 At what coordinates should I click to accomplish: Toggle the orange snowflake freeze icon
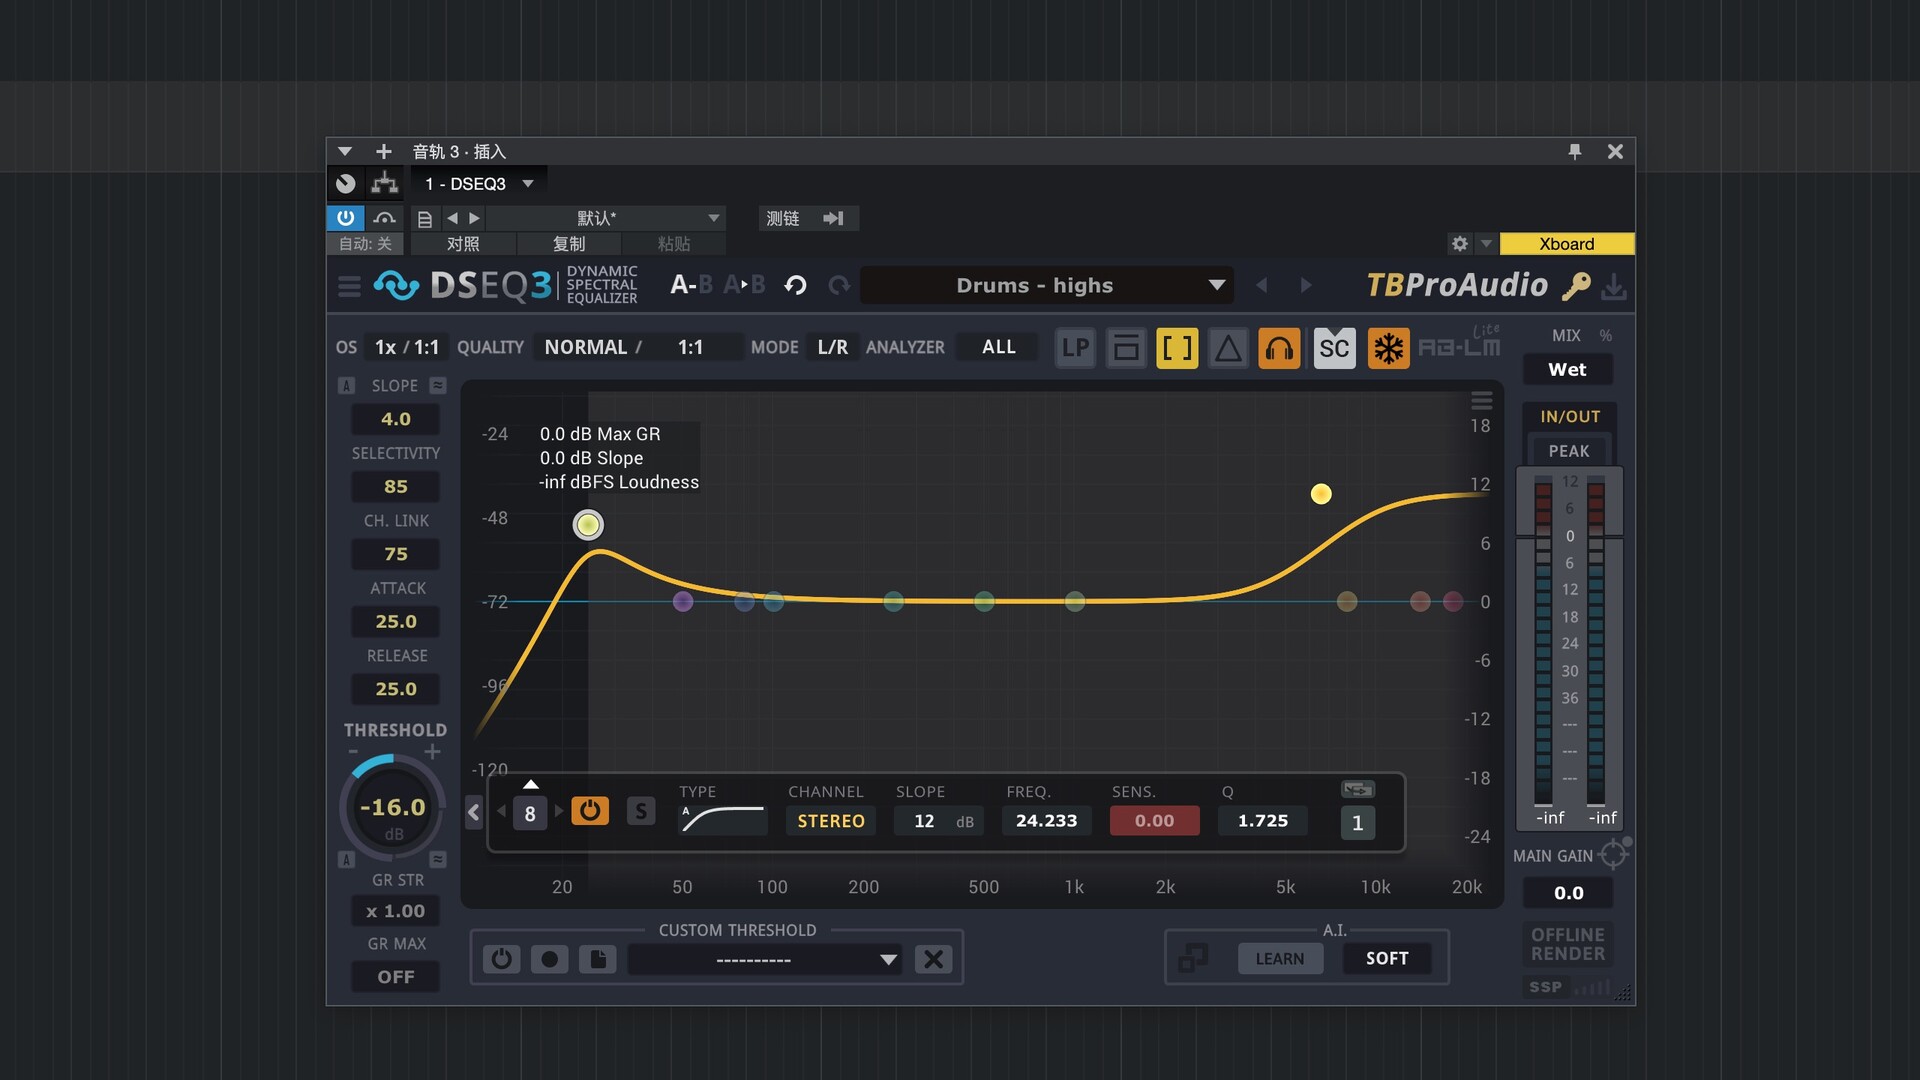point(1388,348)
